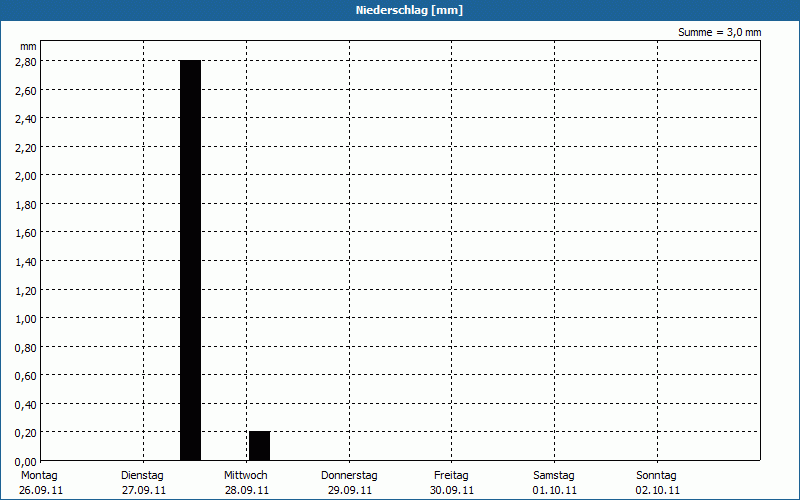Click the 26.09.11 date label
Viewport: 800px width, 500px height.
(41, 491)
